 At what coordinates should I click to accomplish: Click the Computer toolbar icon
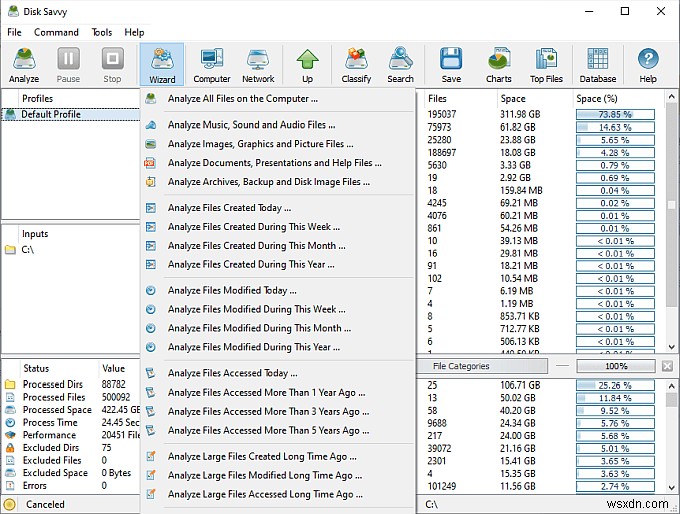click(x=212, y=65)
